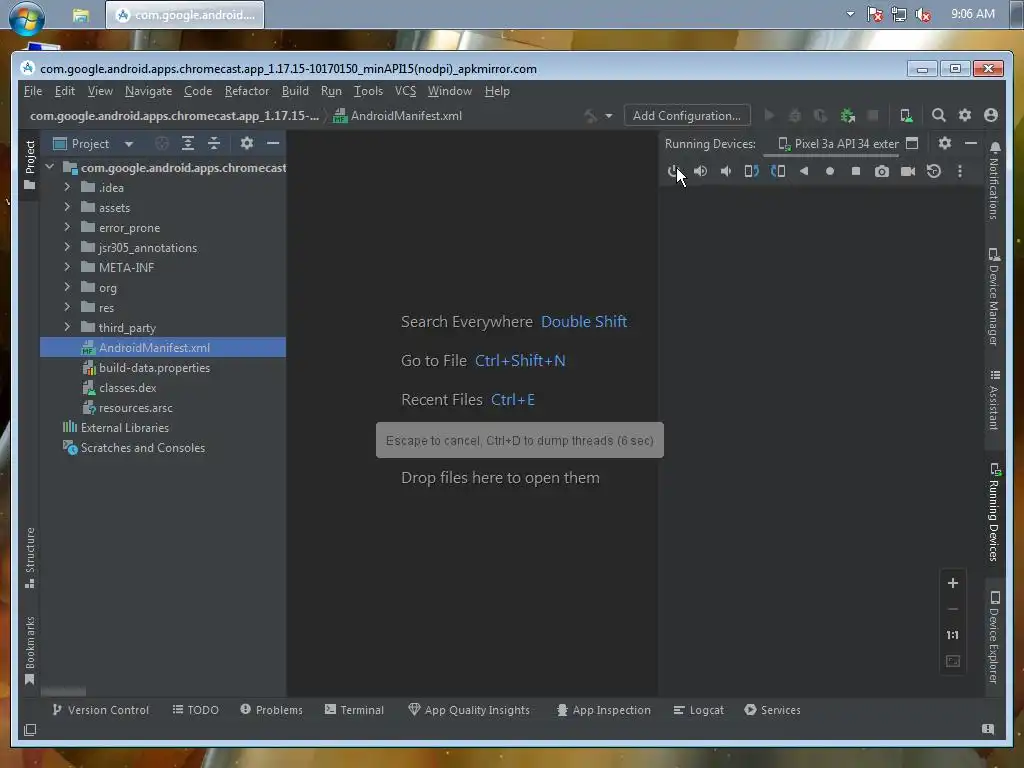Image resolution: width=1024 pixels, height=768 pixels.
Task: Open the Refactor menu
Action: point(246,91)
